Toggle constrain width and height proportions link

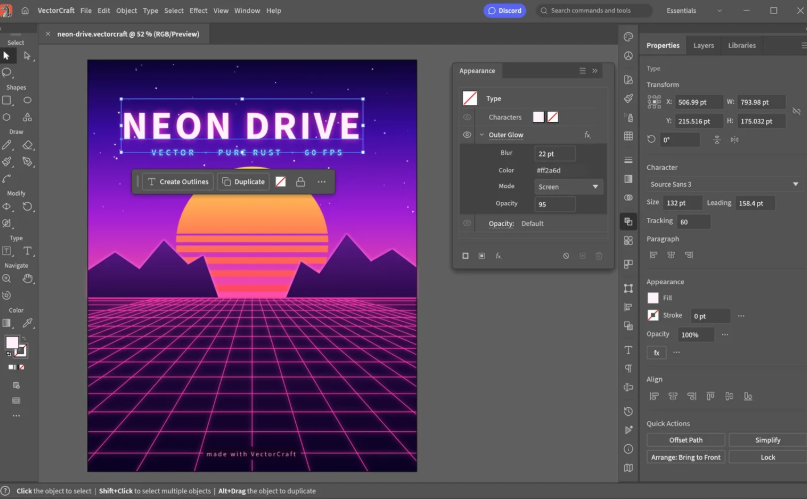coord(796,111)
